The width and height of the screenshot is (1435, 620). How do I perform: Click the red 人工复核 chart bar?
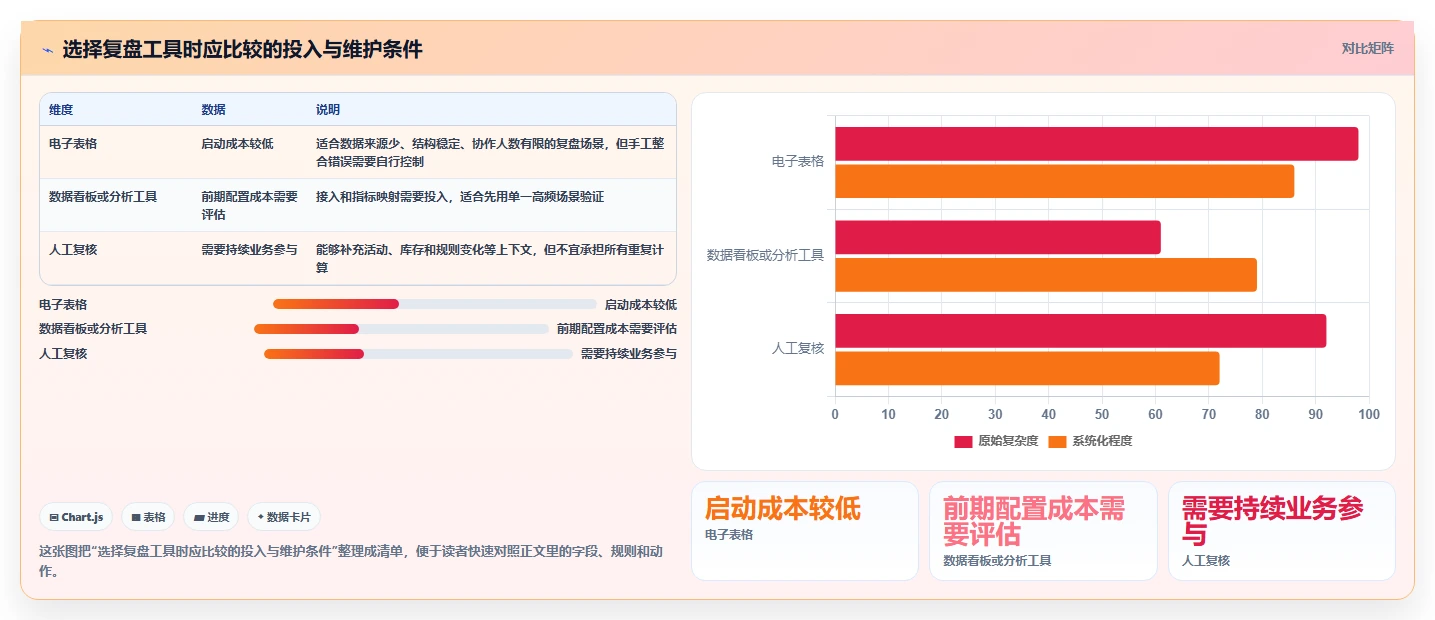[x=1080, y=331]
